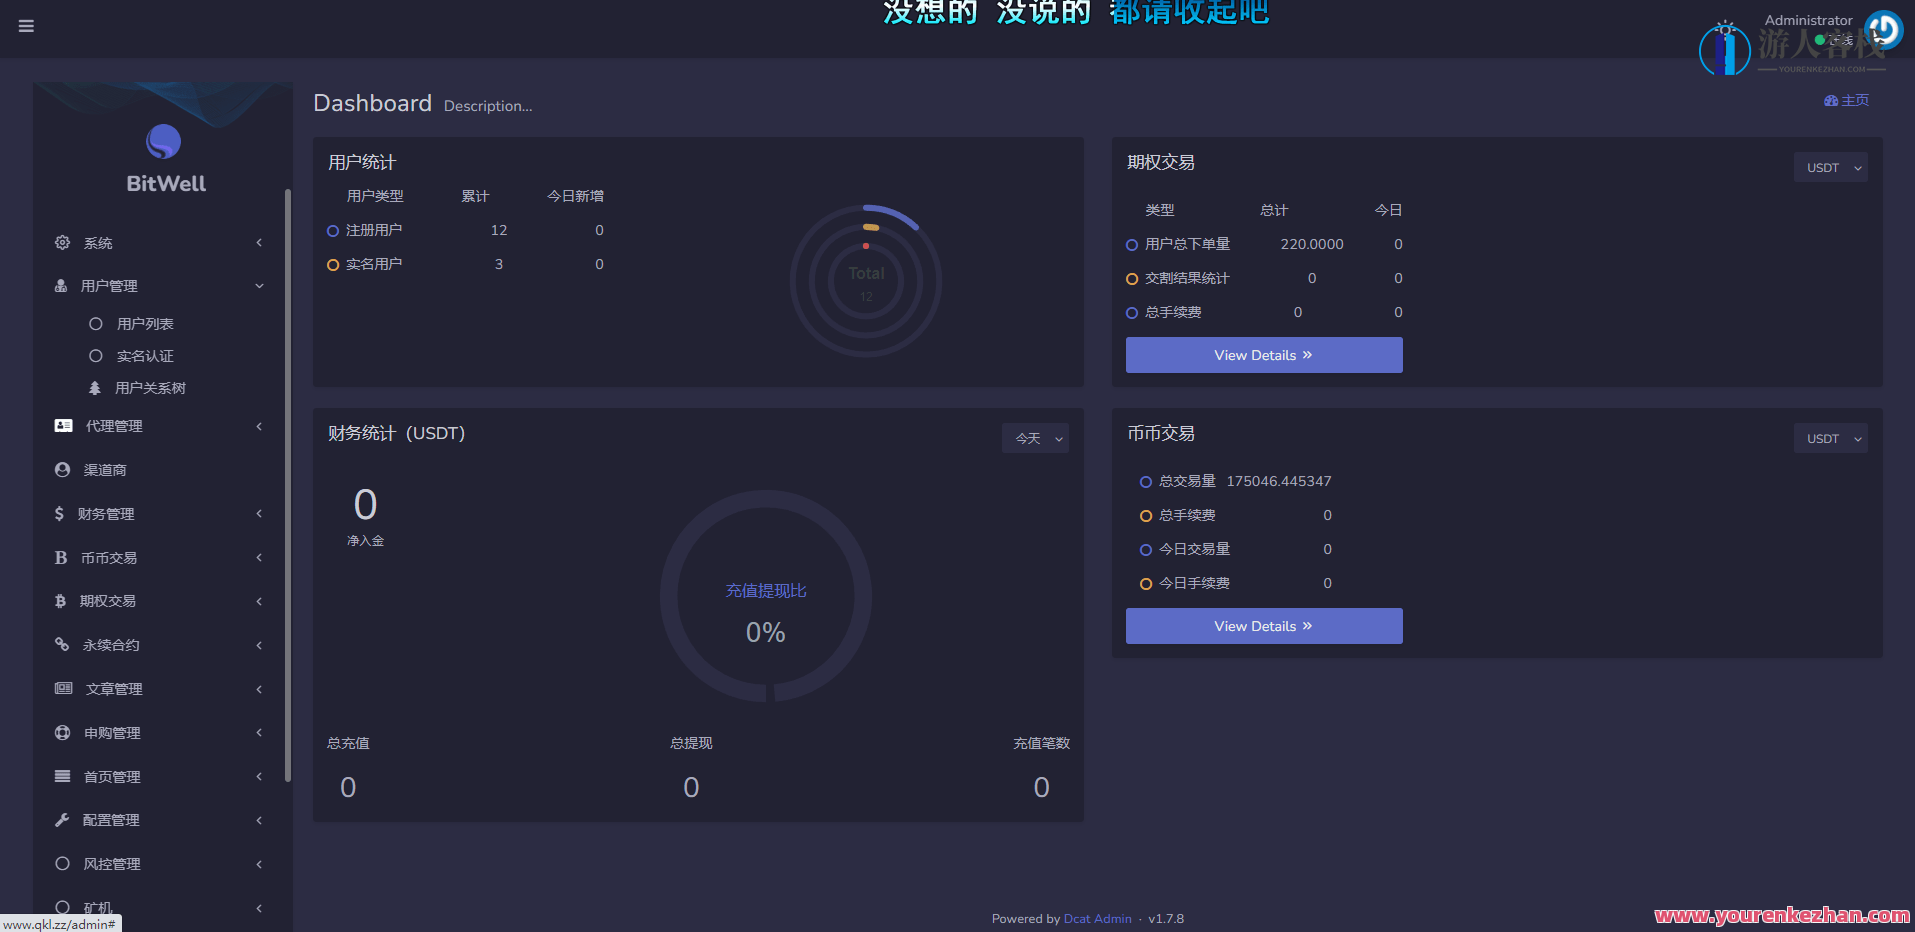The height and width of the screenshot is (932, 1915).
Task: Open 期权交易 via its sidebar icon
Action: pos(61,601)
